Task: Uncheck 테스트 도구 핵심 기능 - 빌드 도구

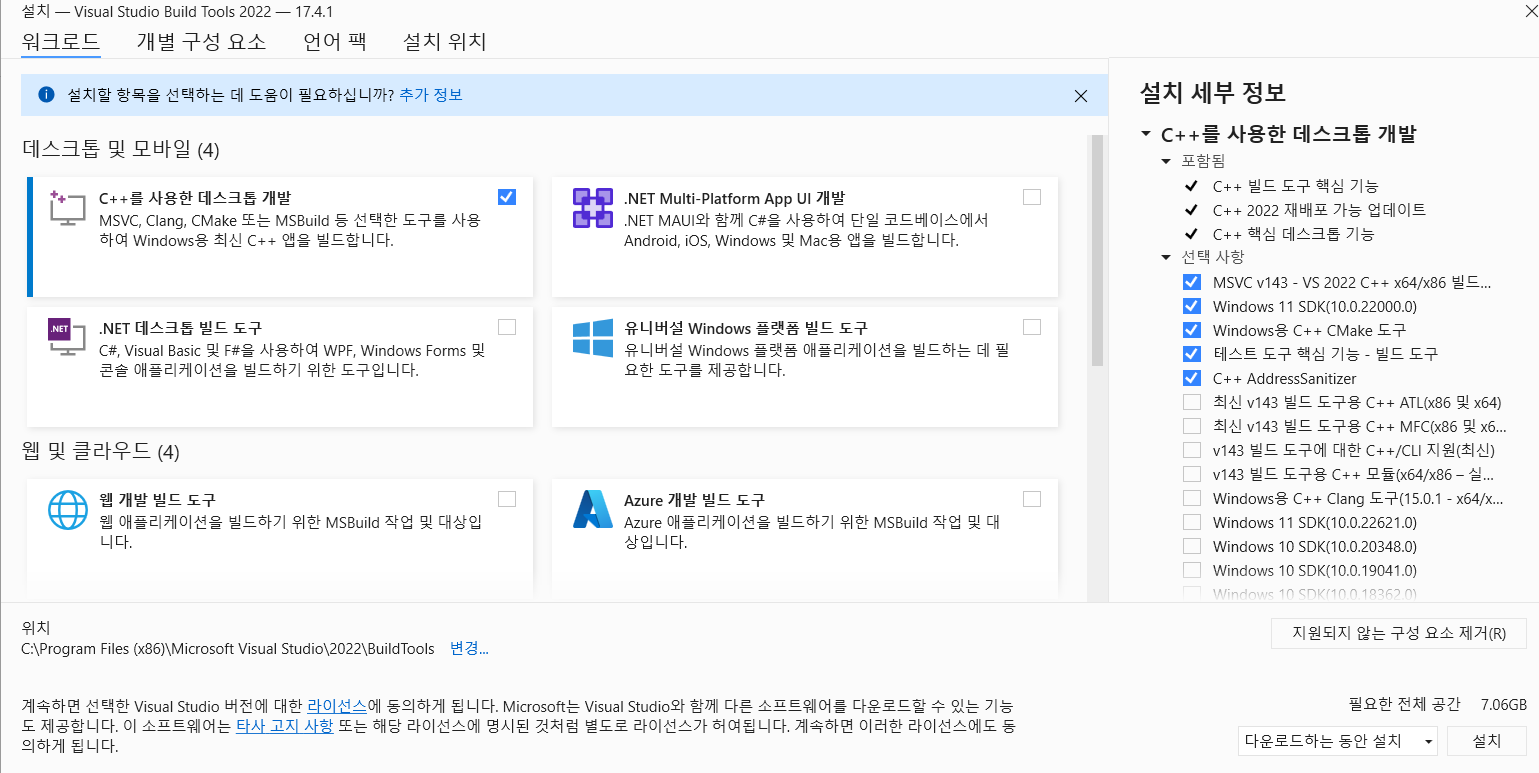Action: [1191, 354]
